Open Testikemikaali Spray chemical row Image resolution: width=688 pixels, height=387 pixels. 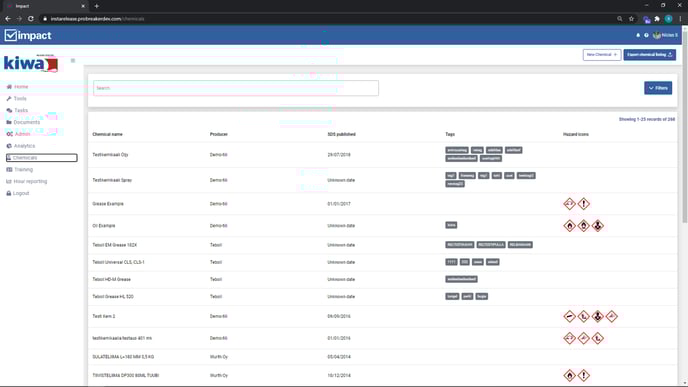(382, 180)
